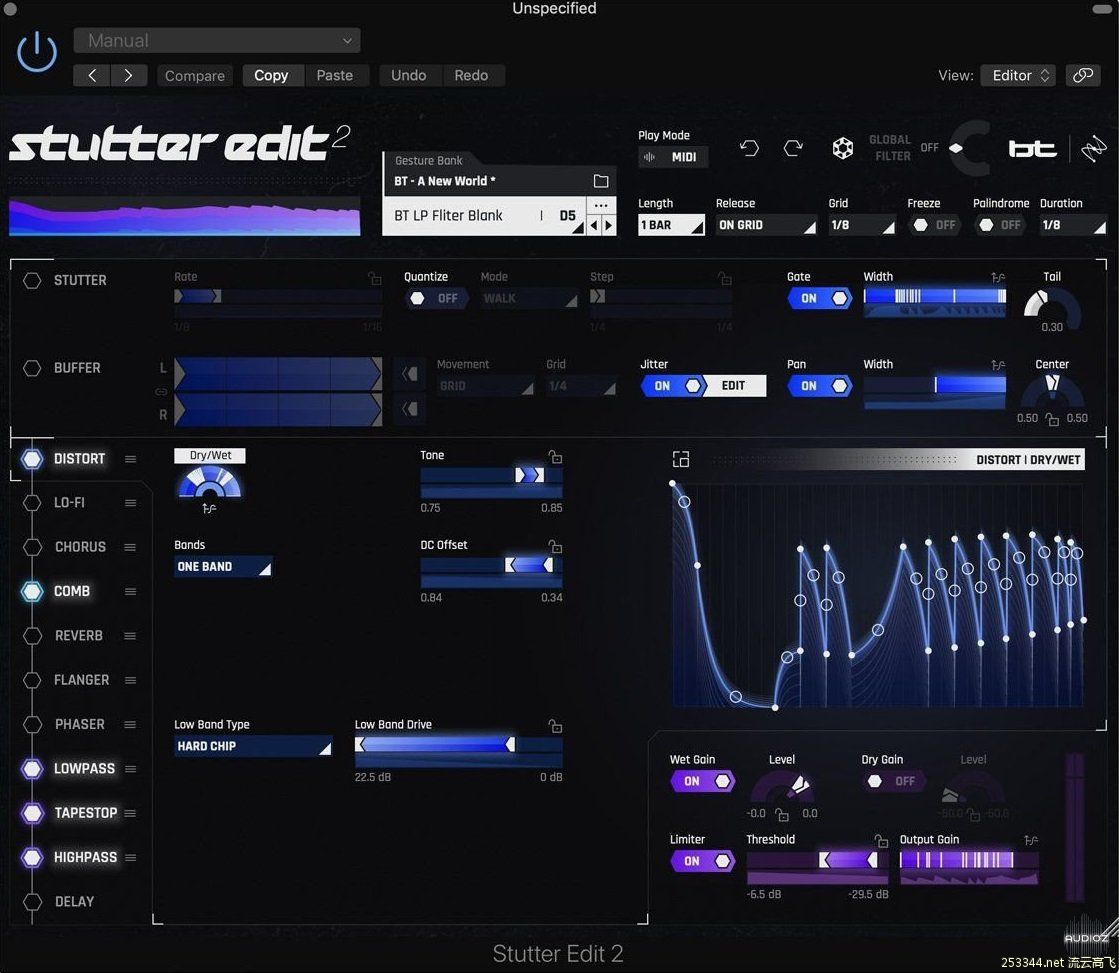Click the Paste button
Image resolution: width=1119 pixels, height=973 pixels.
pos(335,75)
